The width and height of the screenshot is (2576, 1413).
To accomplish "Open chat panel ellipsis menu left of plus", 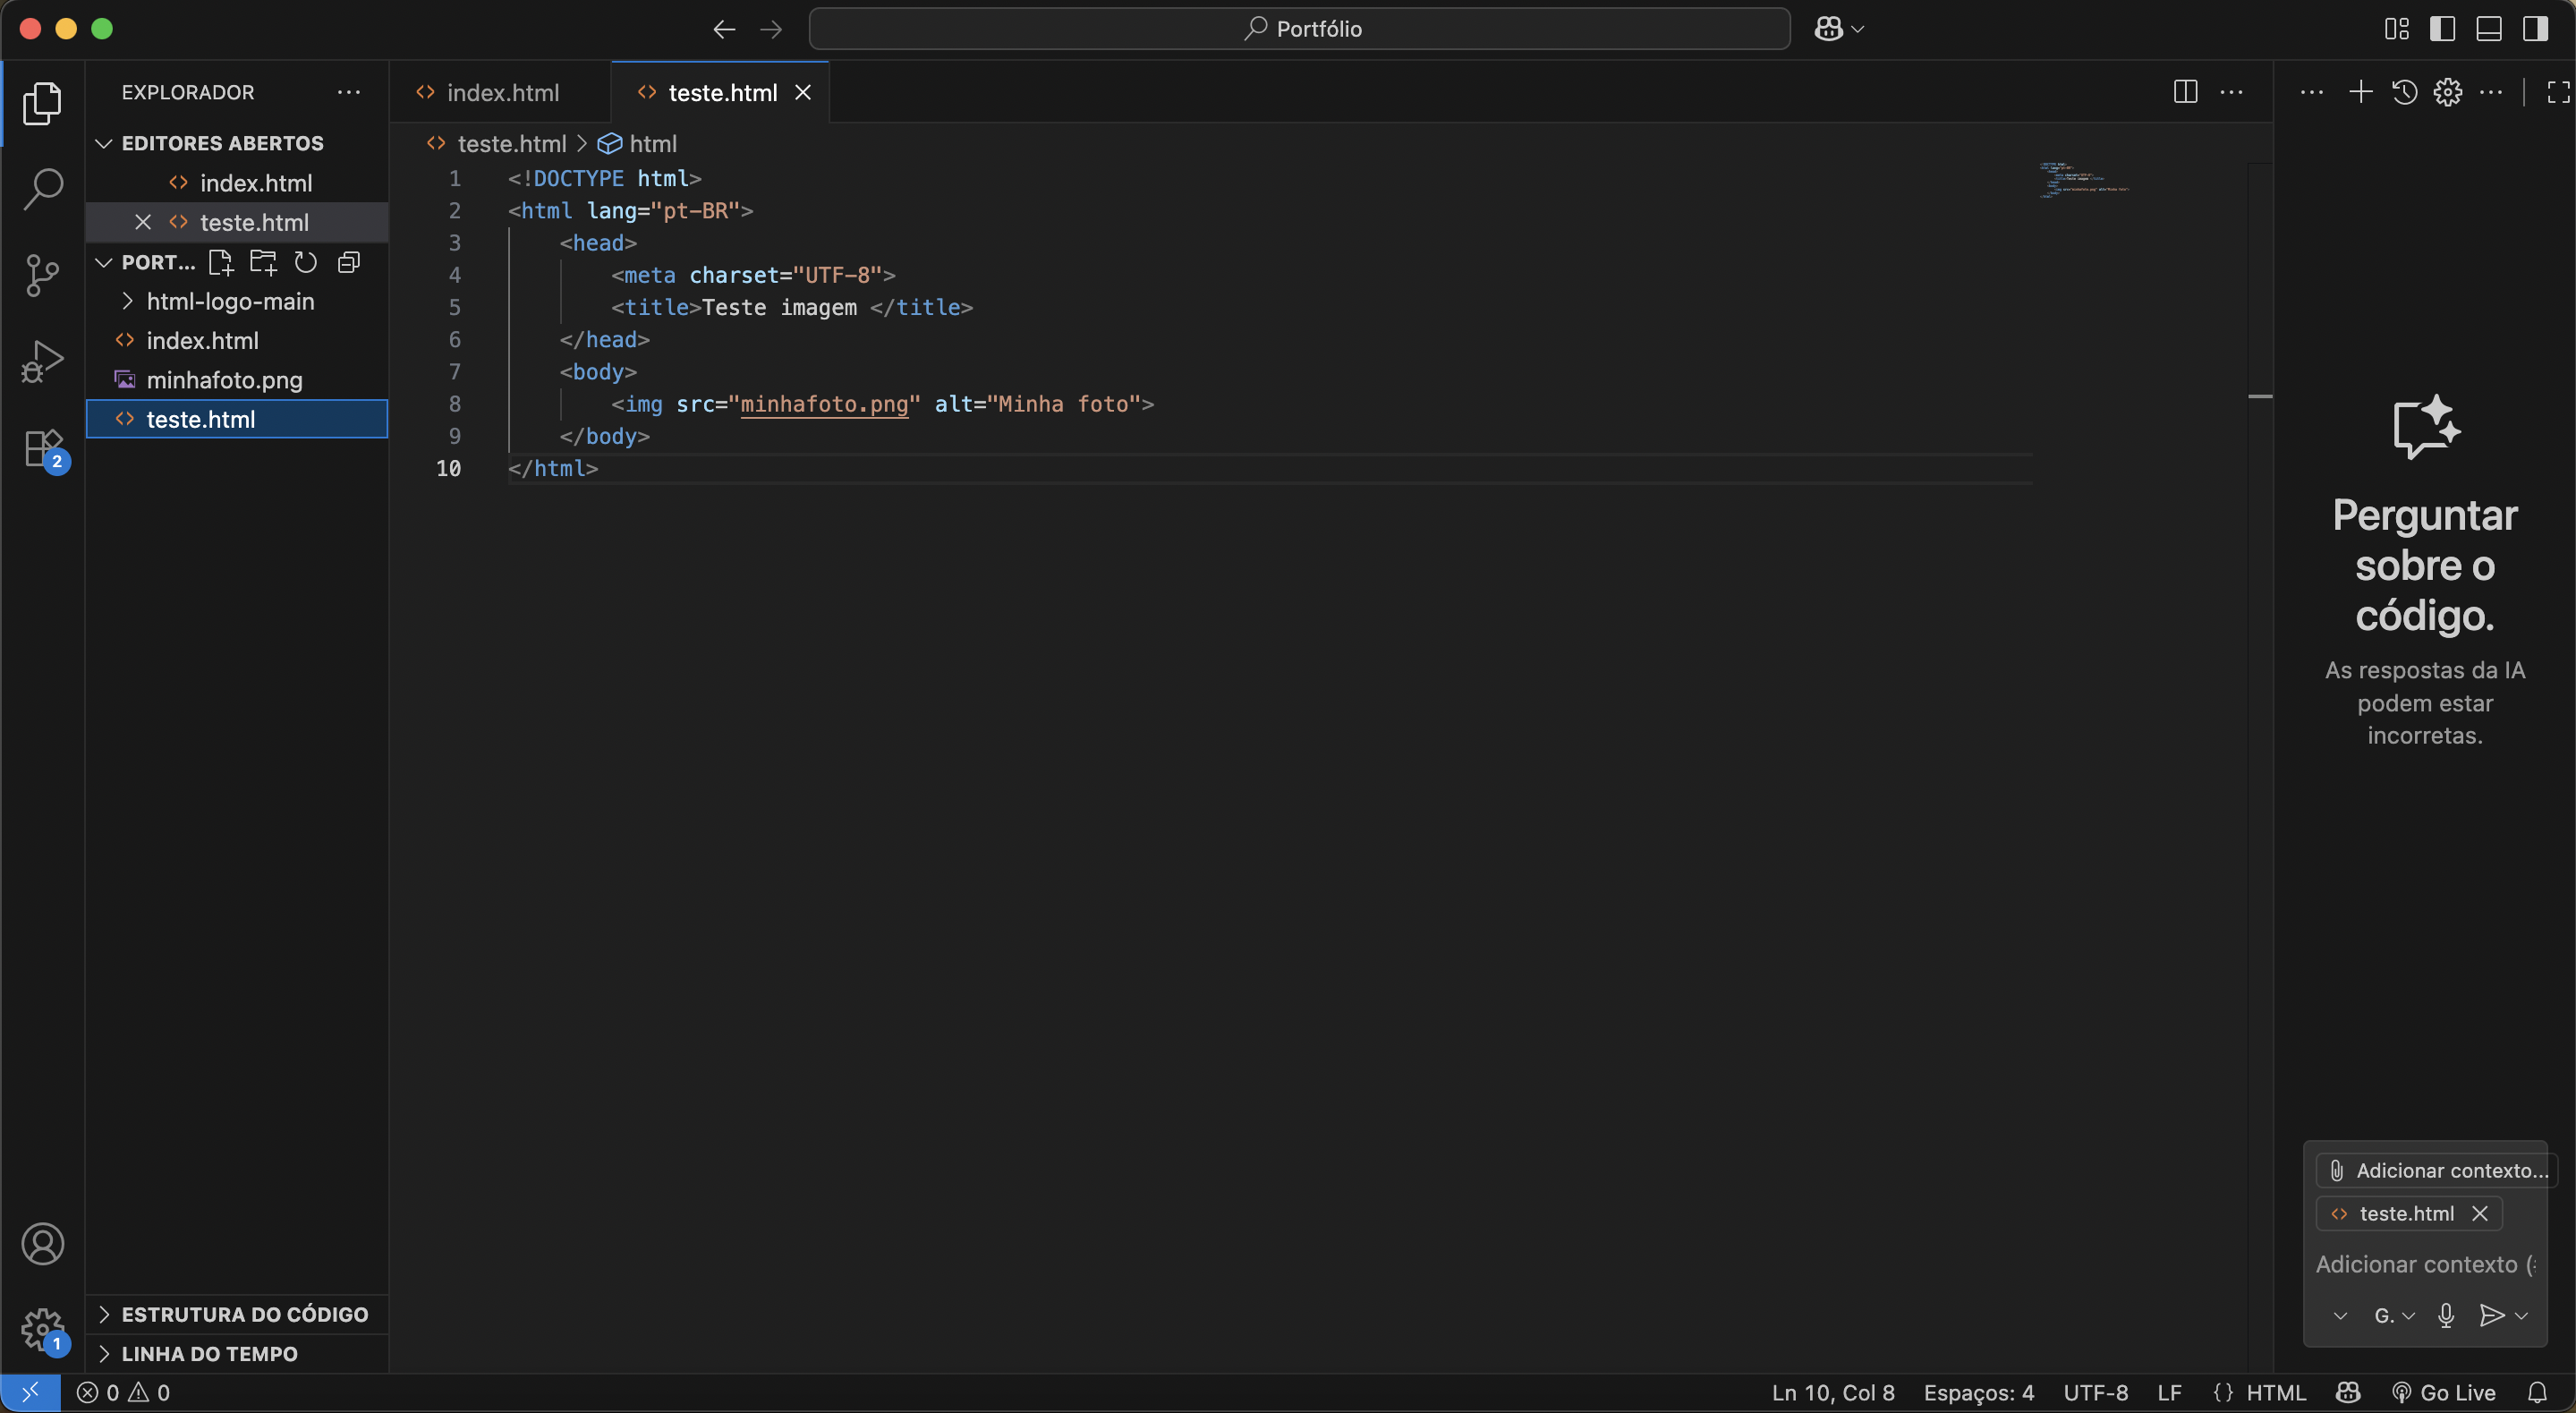I will coord(2312,92).
